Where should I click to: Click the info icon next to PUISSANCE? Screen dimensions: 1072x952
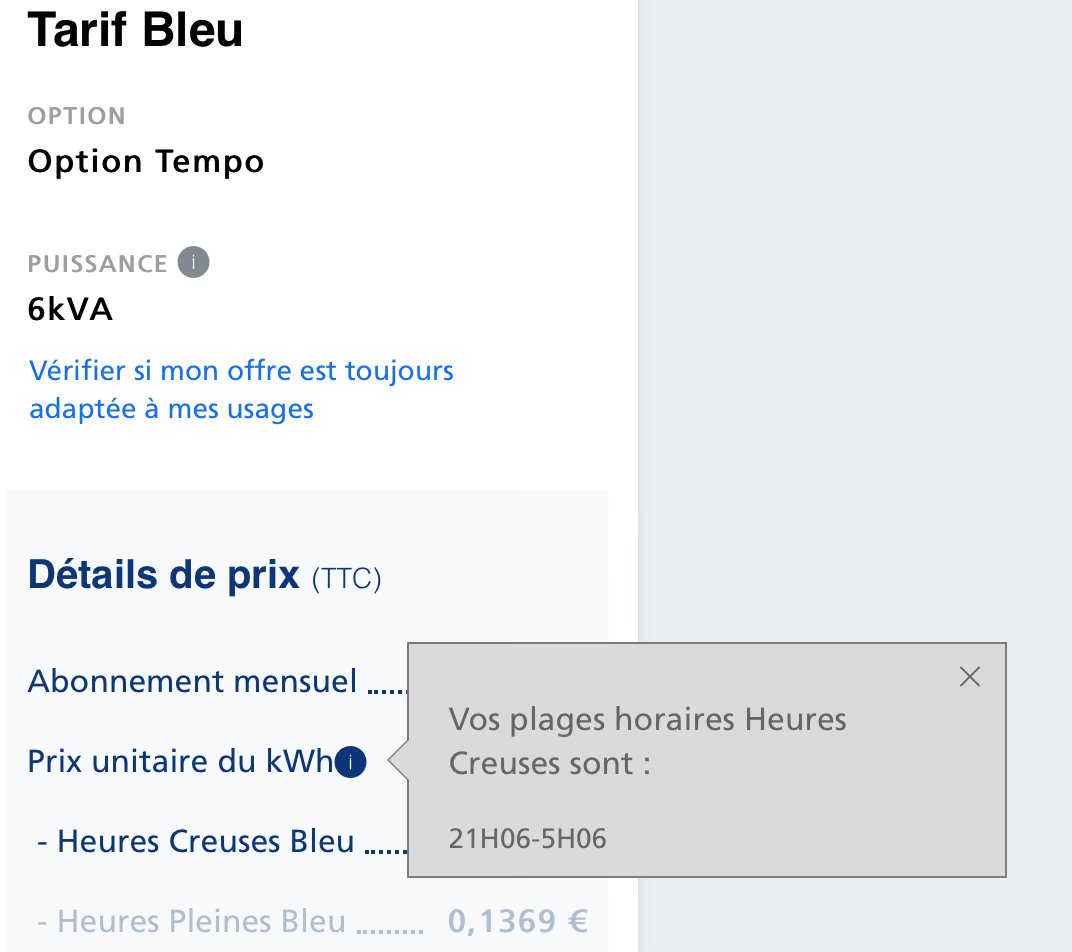click(193, 262)
